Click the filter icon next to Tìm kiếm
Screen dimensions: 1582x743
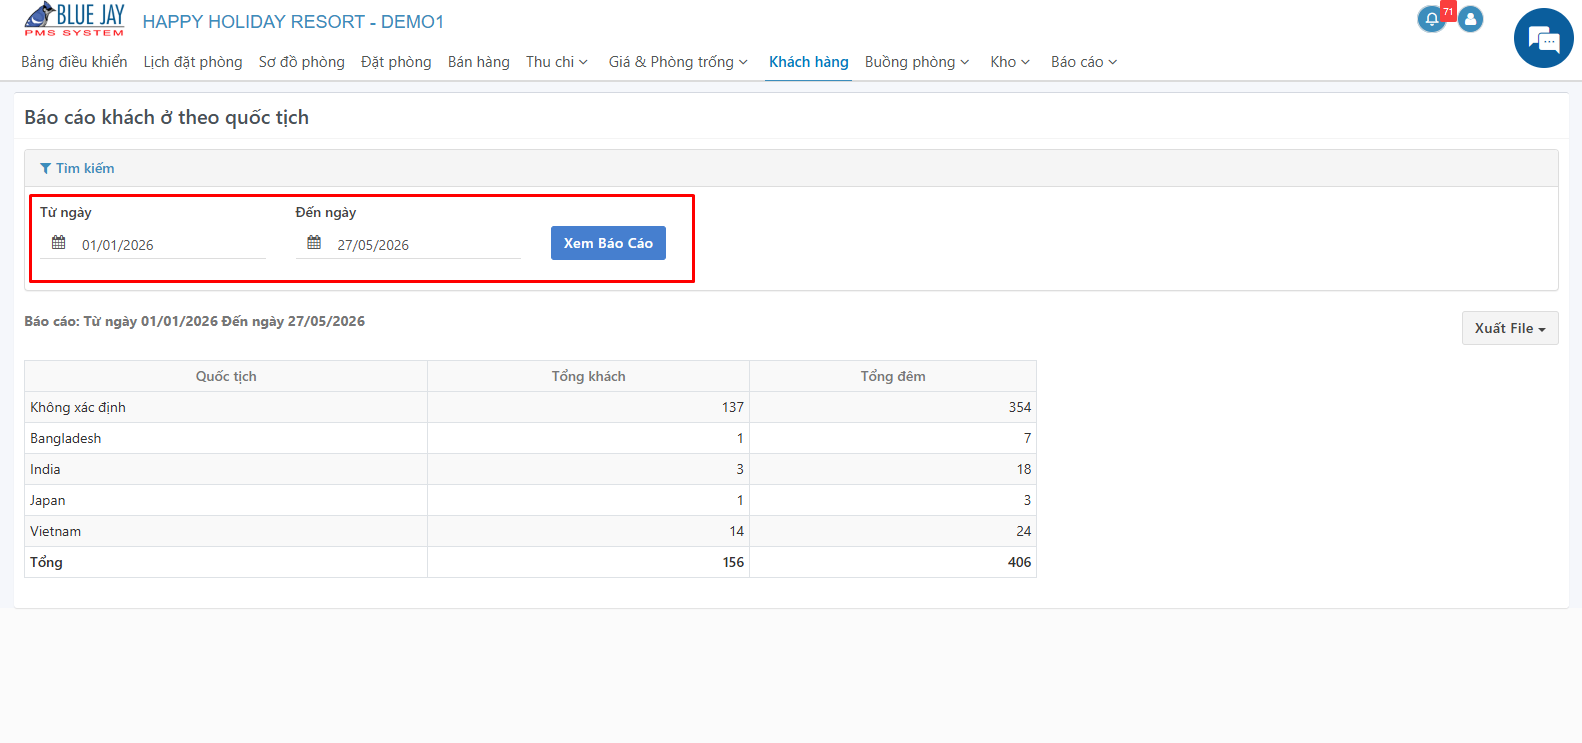click(45, 168)
